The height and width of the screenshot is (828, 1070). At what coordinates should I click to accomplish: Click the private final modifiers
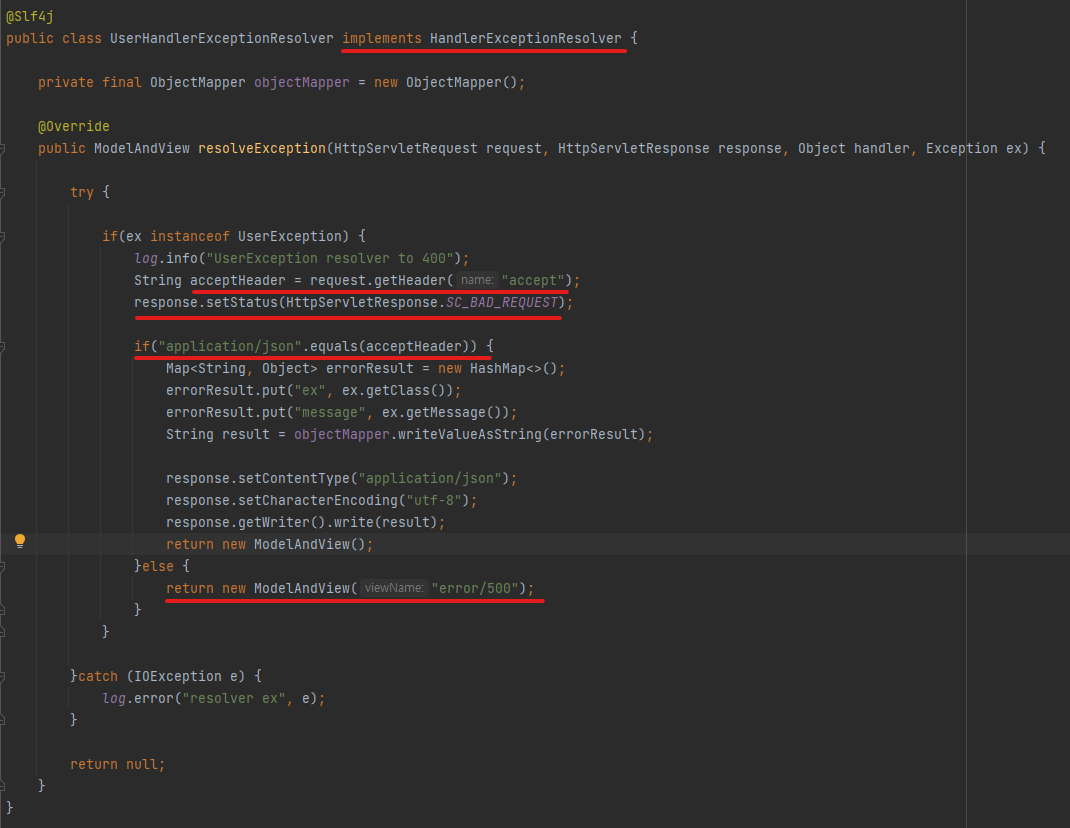(x=90, y=83)
